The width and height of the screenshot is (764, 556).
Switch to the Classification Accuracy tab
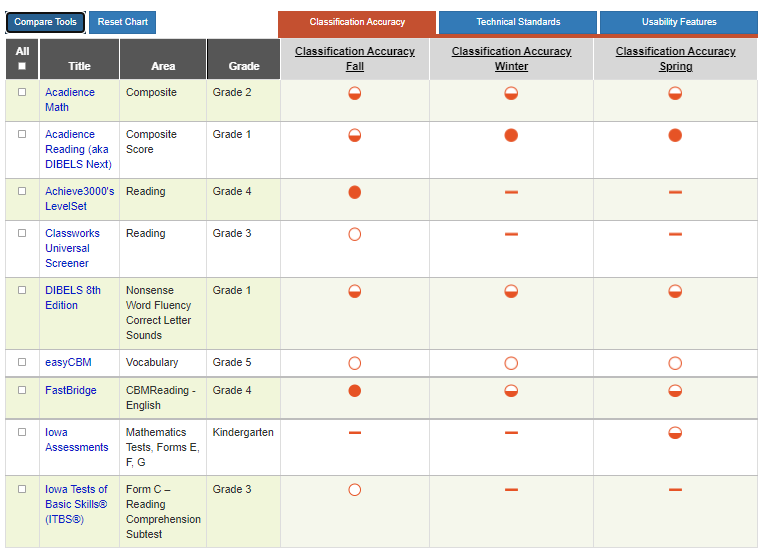[357, 22]
